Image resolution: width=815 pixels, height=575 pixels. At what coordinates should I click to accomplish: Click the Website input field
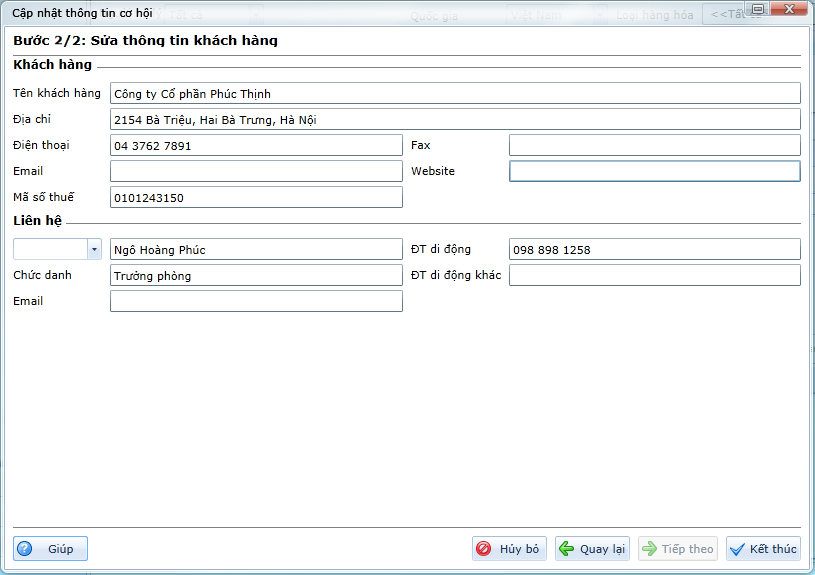point(654,171)
